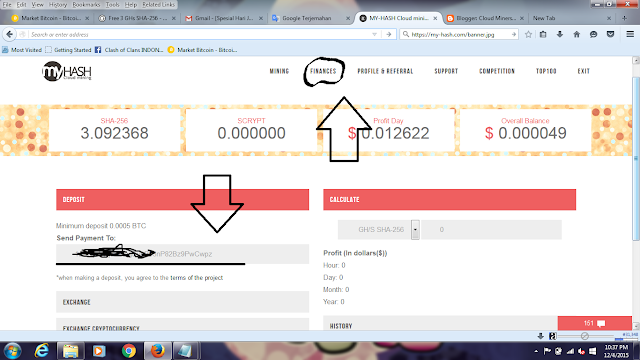Screen dimensions: 640x360
Task: Click the search box containing my-hash.com URL
Action: click(460, 35)
